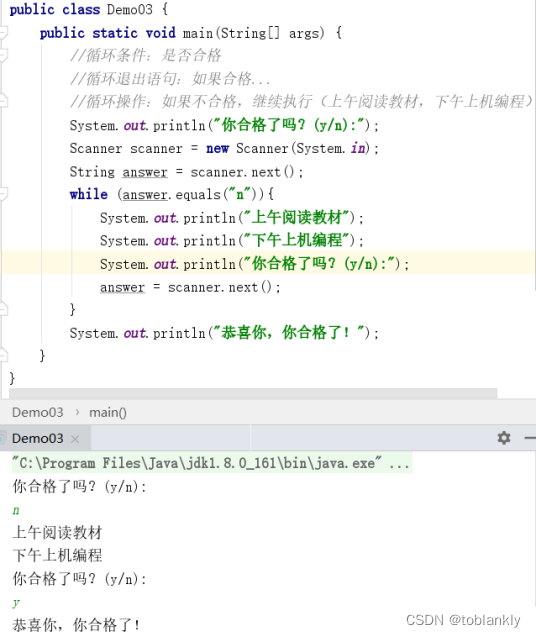This screenshot has height=637, width=536.
Task: Click console output '上午阅读教材'
Action: (57, 532)
